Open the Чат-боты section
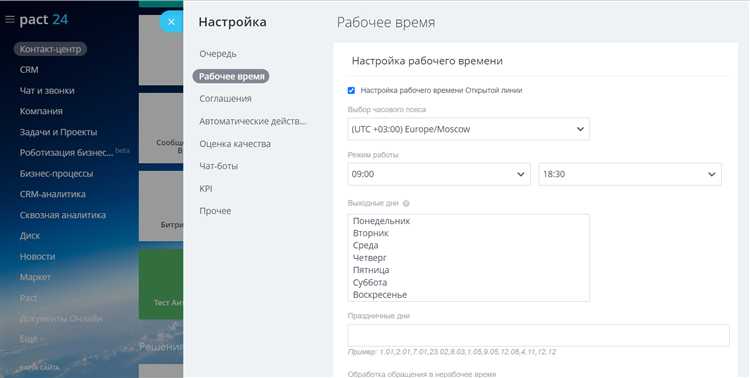Viewport: 750px width, 378px height. [x=219, y=166]
